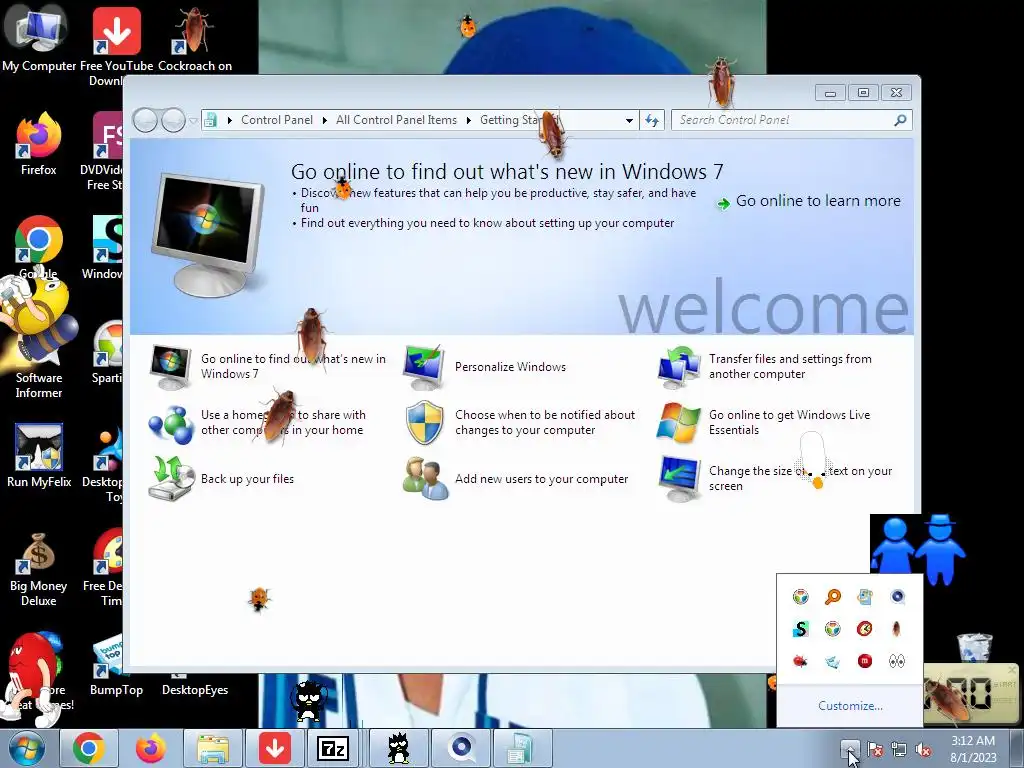The width and height of the screenshot is (1024, 768).
Task: Open the recent pages dropdown arrow
Action: click(193, 121)
